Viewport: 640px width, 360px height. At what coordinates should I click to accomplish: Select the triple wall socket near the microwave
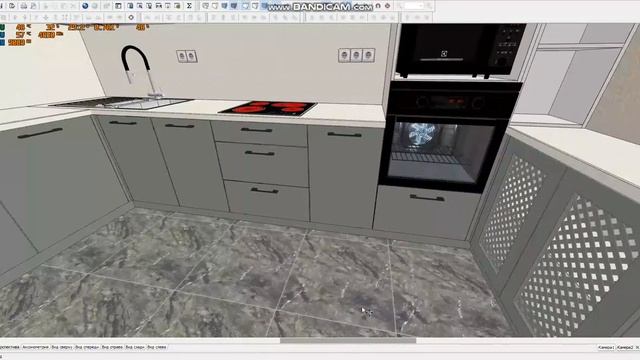356,55
